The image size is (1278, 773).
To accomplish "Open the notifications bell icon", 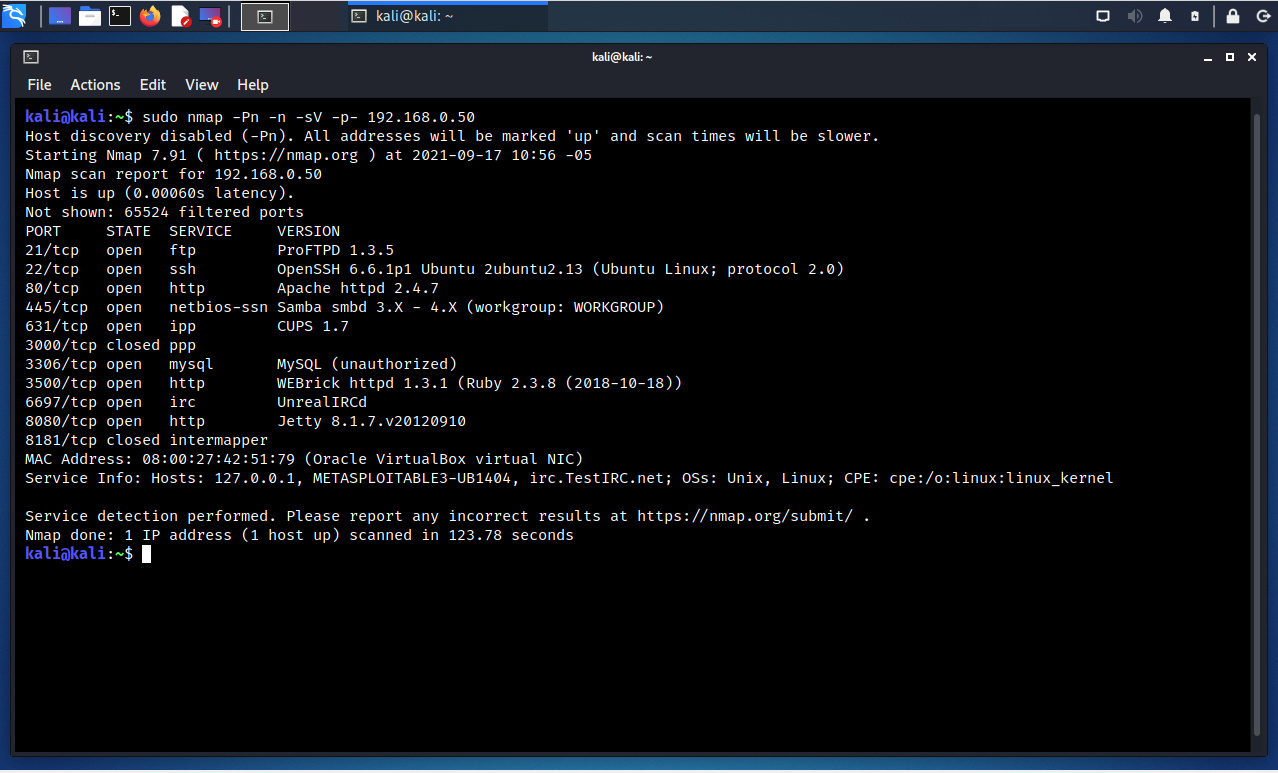I will [1165, 16].
